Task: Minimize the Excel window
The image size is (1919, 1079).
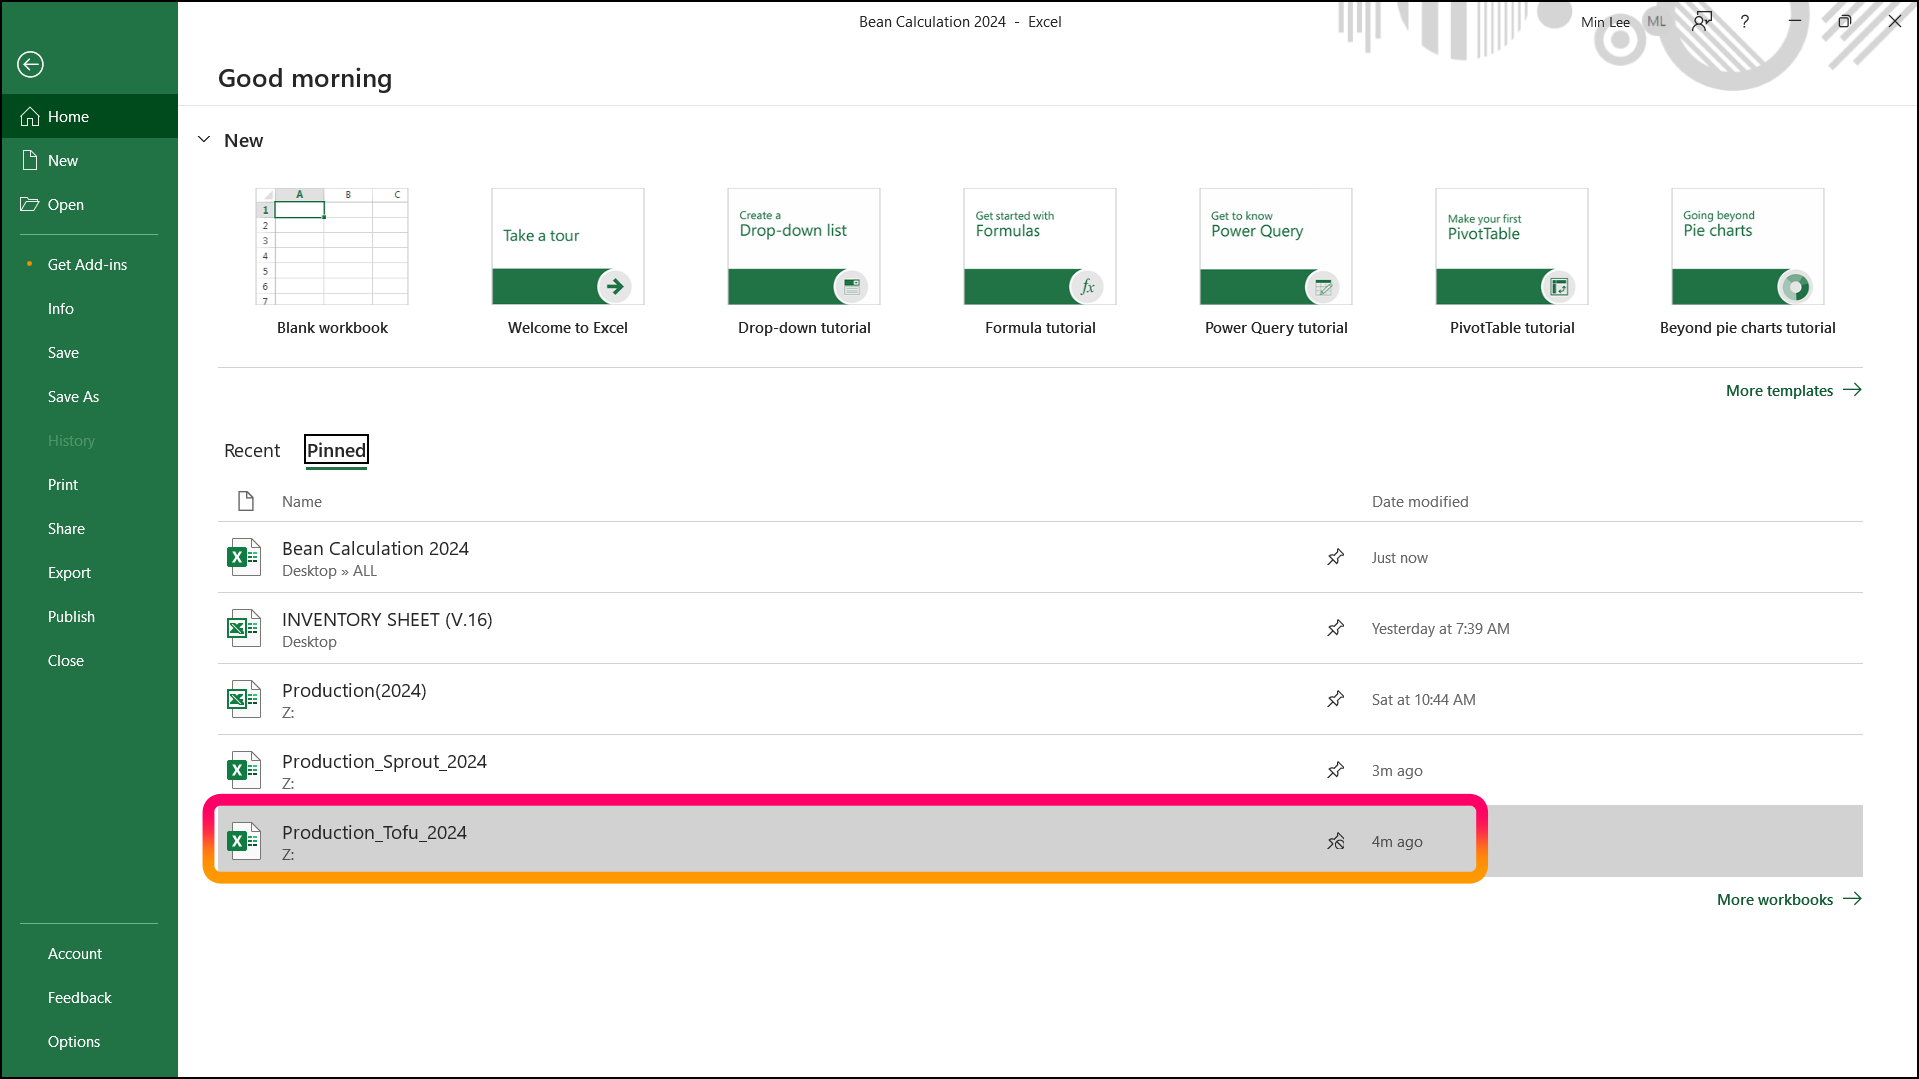Action: pyautogui.click(x=1795, y=21)
